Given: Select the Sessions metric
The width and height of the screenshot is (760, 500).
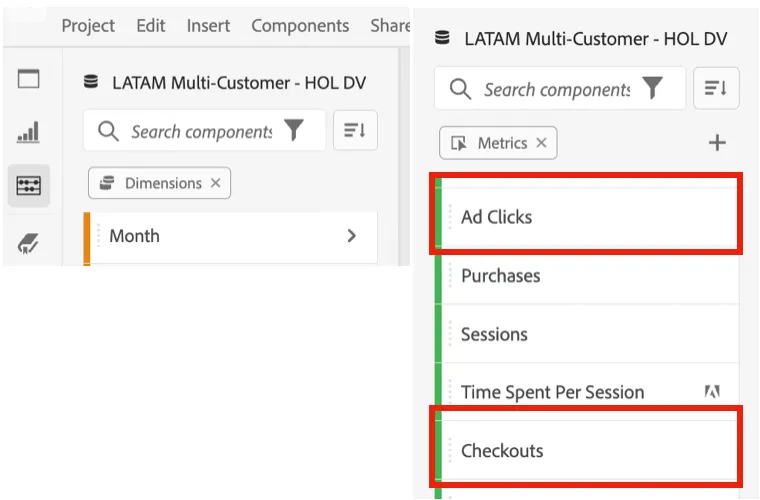Looking at the screenshot, I should click(587, 334).
